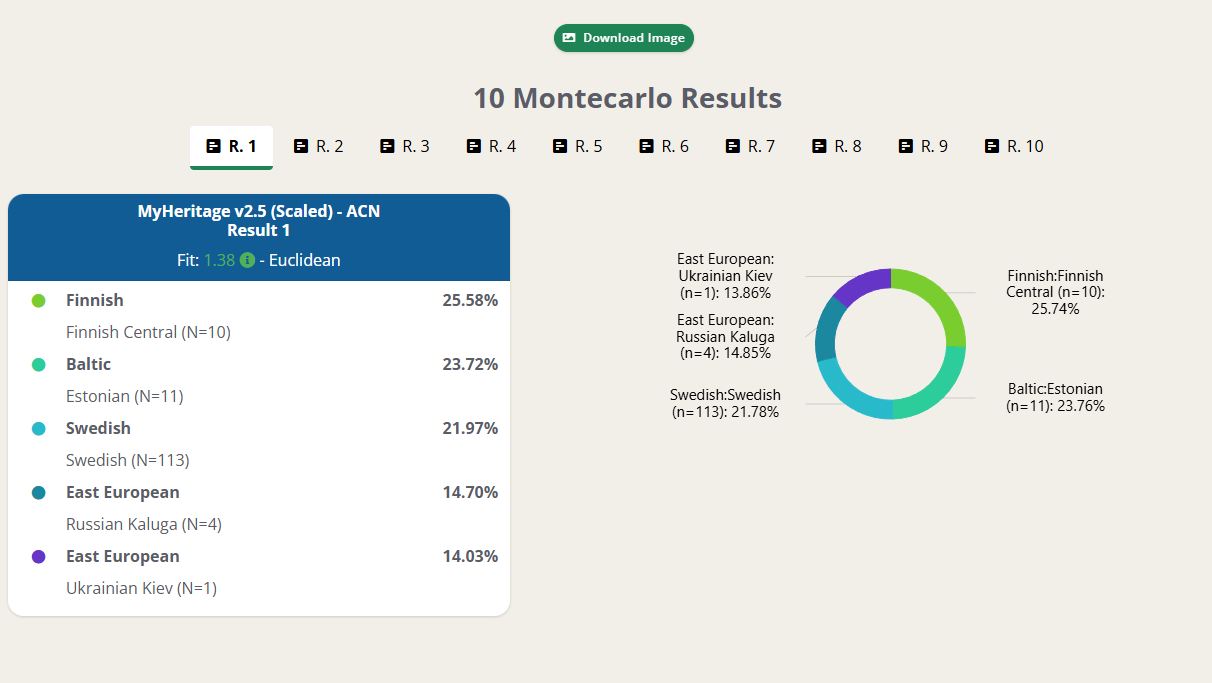
Task: Click the green Finnish color dot
Action: click(x=39, y=300)
